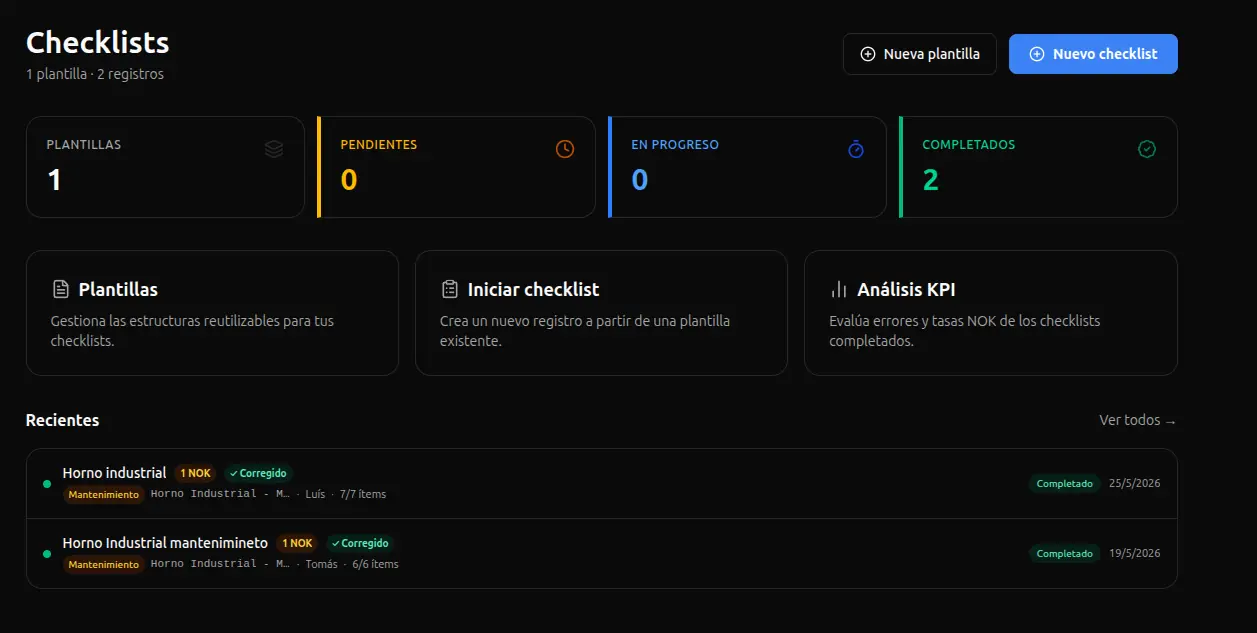Screen dimensions: 1257x633
Task: Click the plus icon in Nueva plantilla
Action: [x=868, y=54]
